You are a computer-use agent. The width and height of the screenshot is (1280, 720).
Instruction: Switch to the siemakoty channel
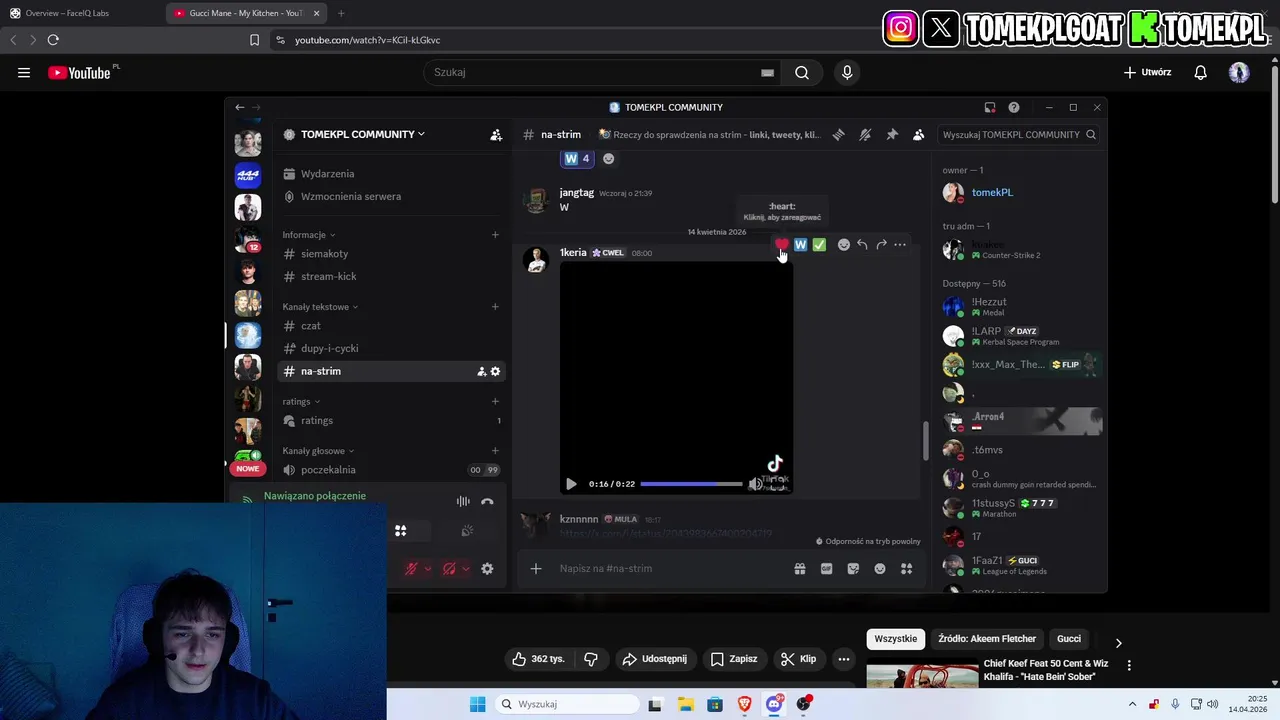(x=391, y=254)
